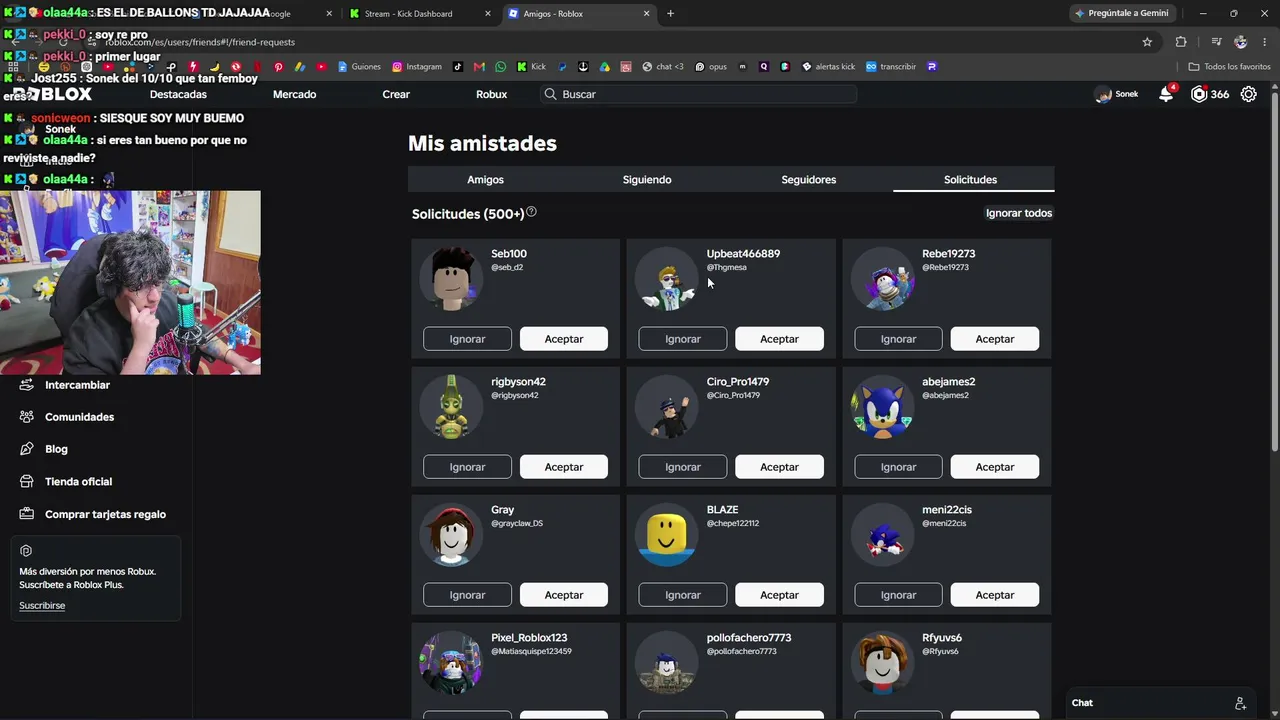Image resolution: width=1280 pixels, height=720 pixels.
Task: Ignore the friend request from BLAZE
Action: (x=683, y=595)
